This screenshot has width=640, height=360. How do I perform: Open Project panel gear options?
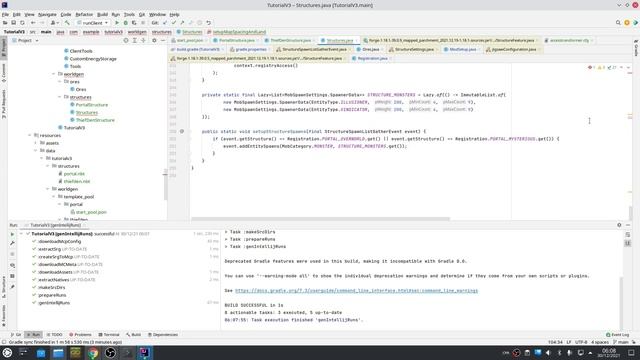(x=154, y=40)
